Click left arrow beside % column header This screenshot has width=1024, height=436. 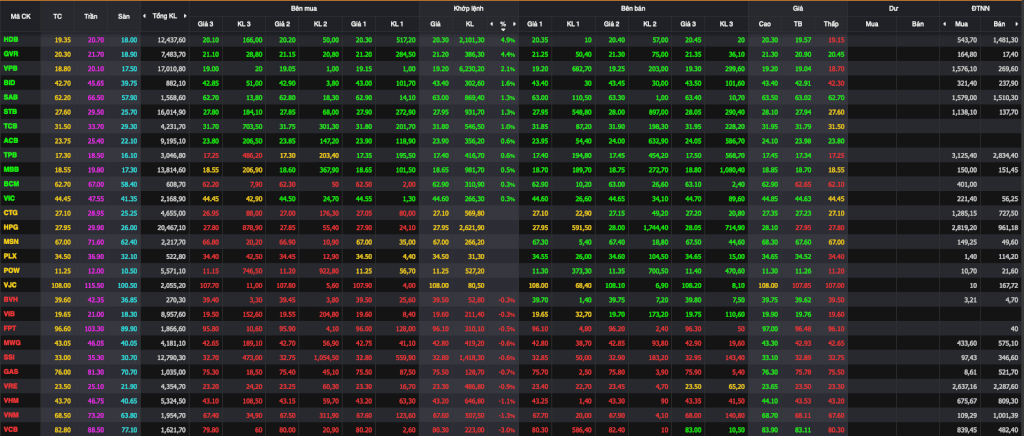pos(491,24)
